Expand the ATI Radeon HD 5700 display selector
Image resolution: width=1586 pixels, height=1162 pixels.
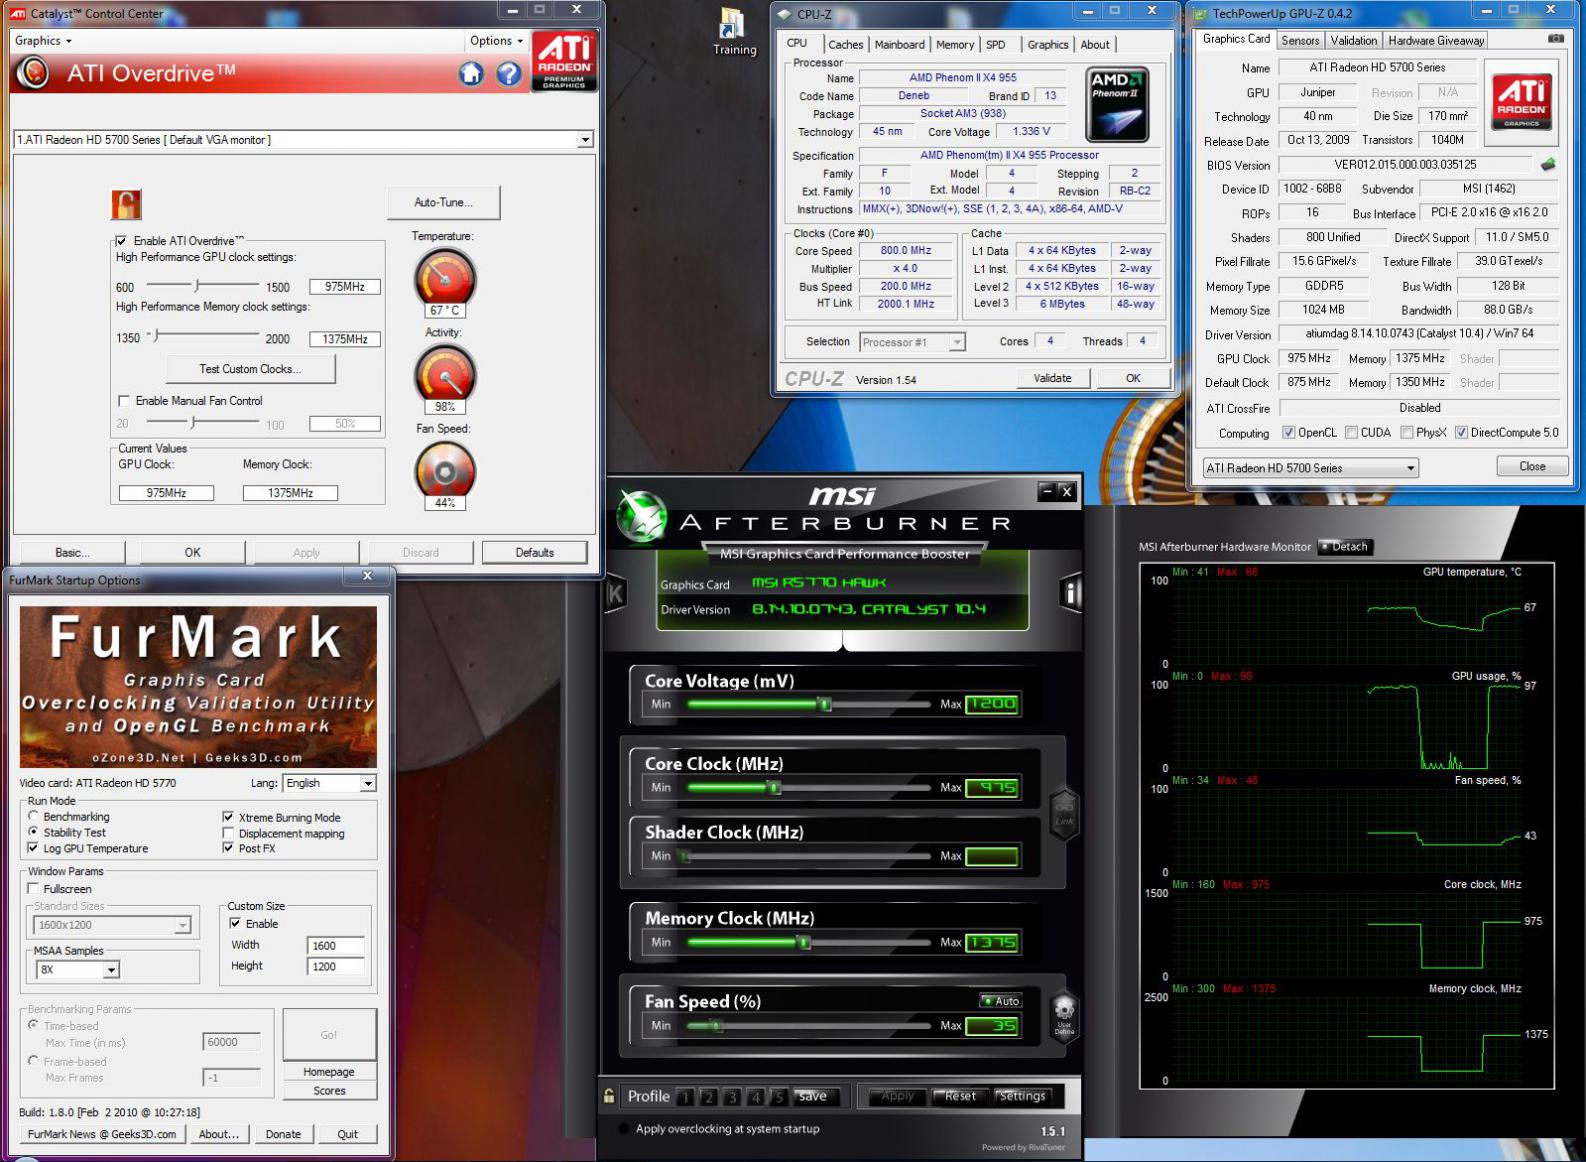coord(585,140)
